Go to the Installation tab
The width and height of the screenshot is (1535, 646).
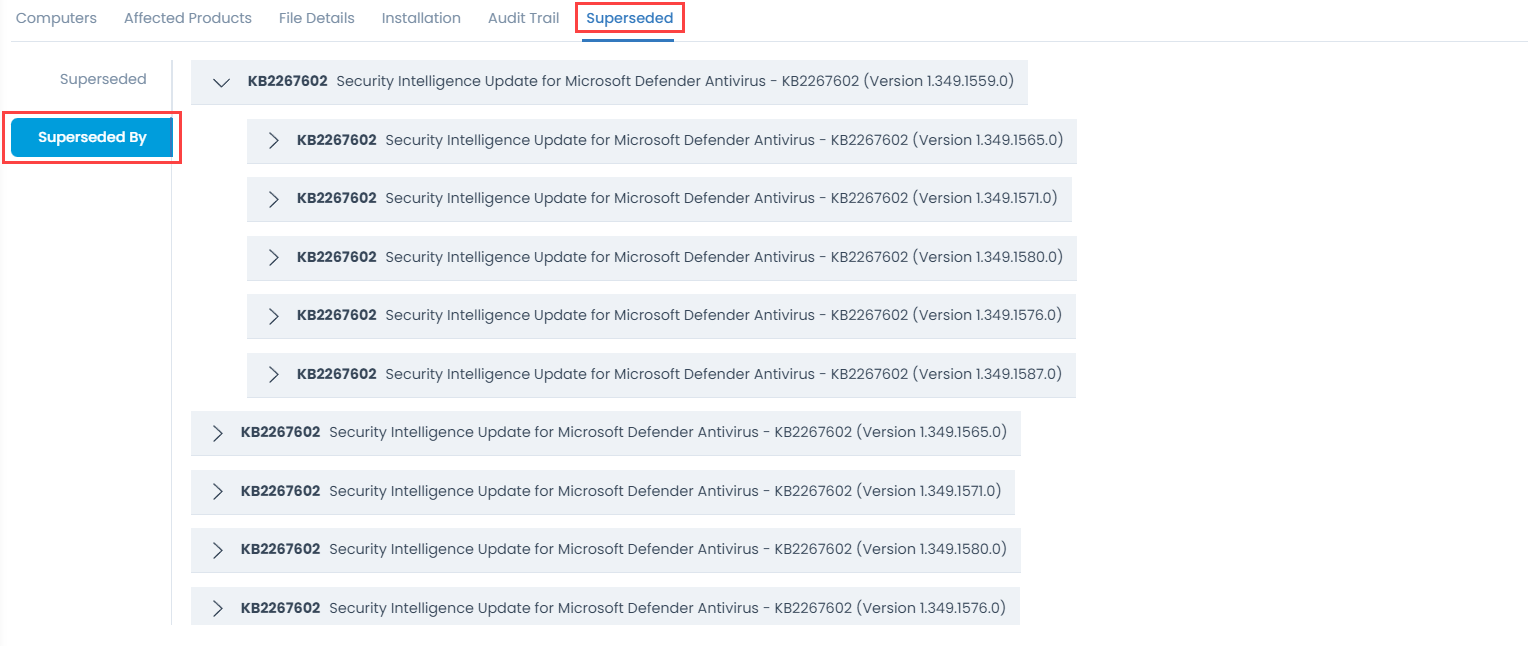[x=421, y=18]
